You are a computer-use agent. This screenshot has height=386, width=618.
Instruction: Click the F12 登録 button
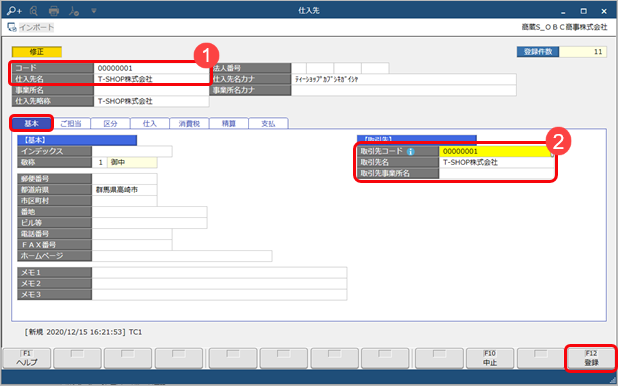pos(591,358)
